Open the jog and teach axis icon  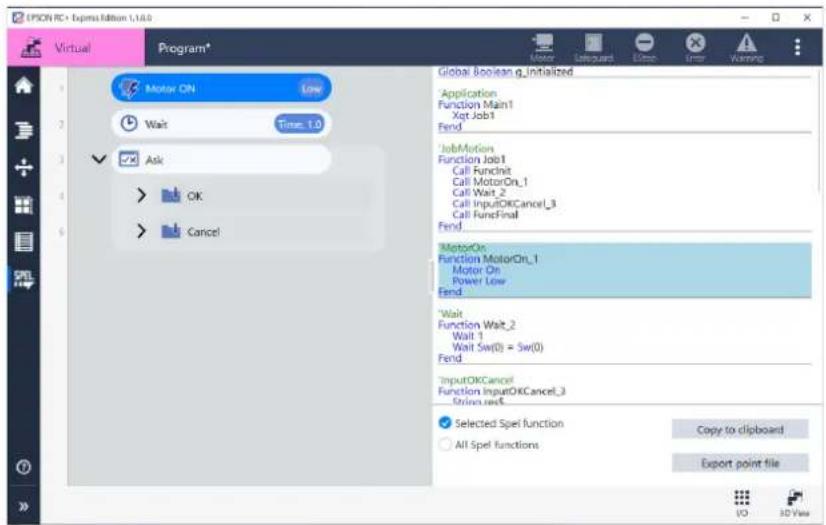pos(23,167)
